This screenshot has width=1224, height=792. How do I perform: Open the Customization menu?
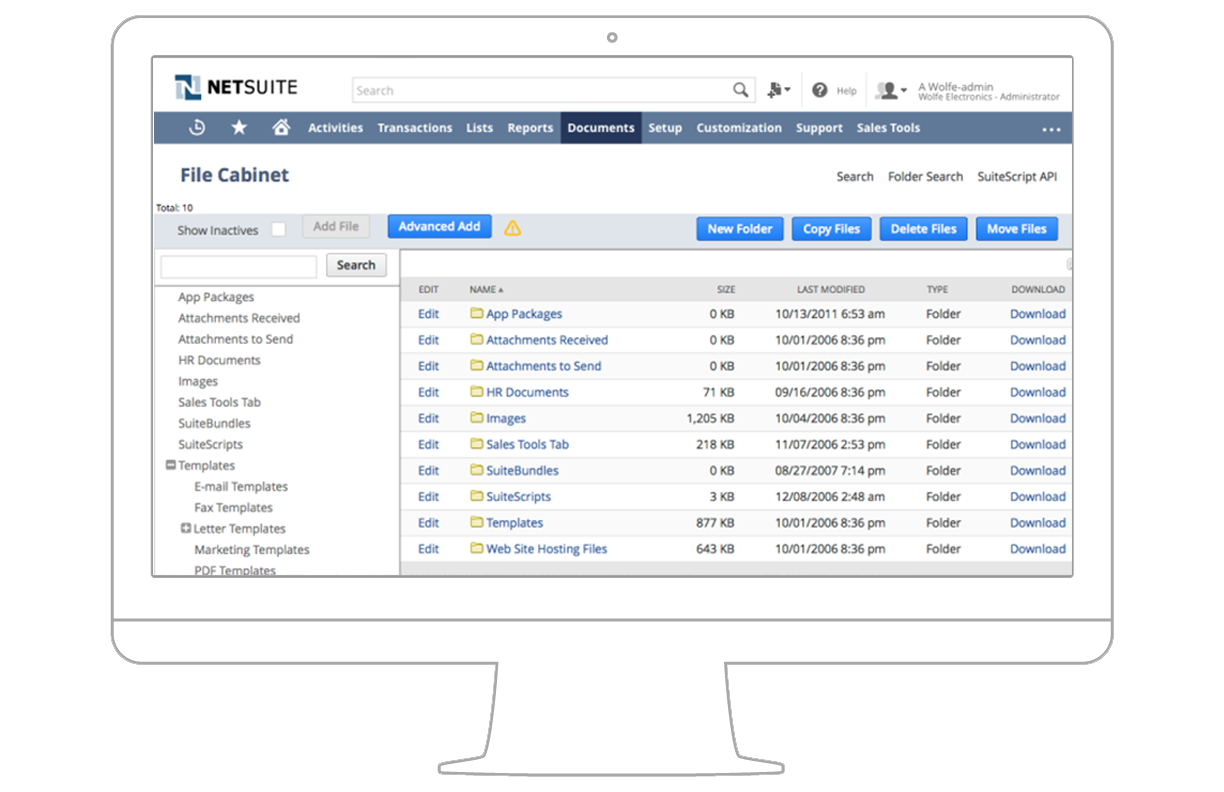click(739, 128)
